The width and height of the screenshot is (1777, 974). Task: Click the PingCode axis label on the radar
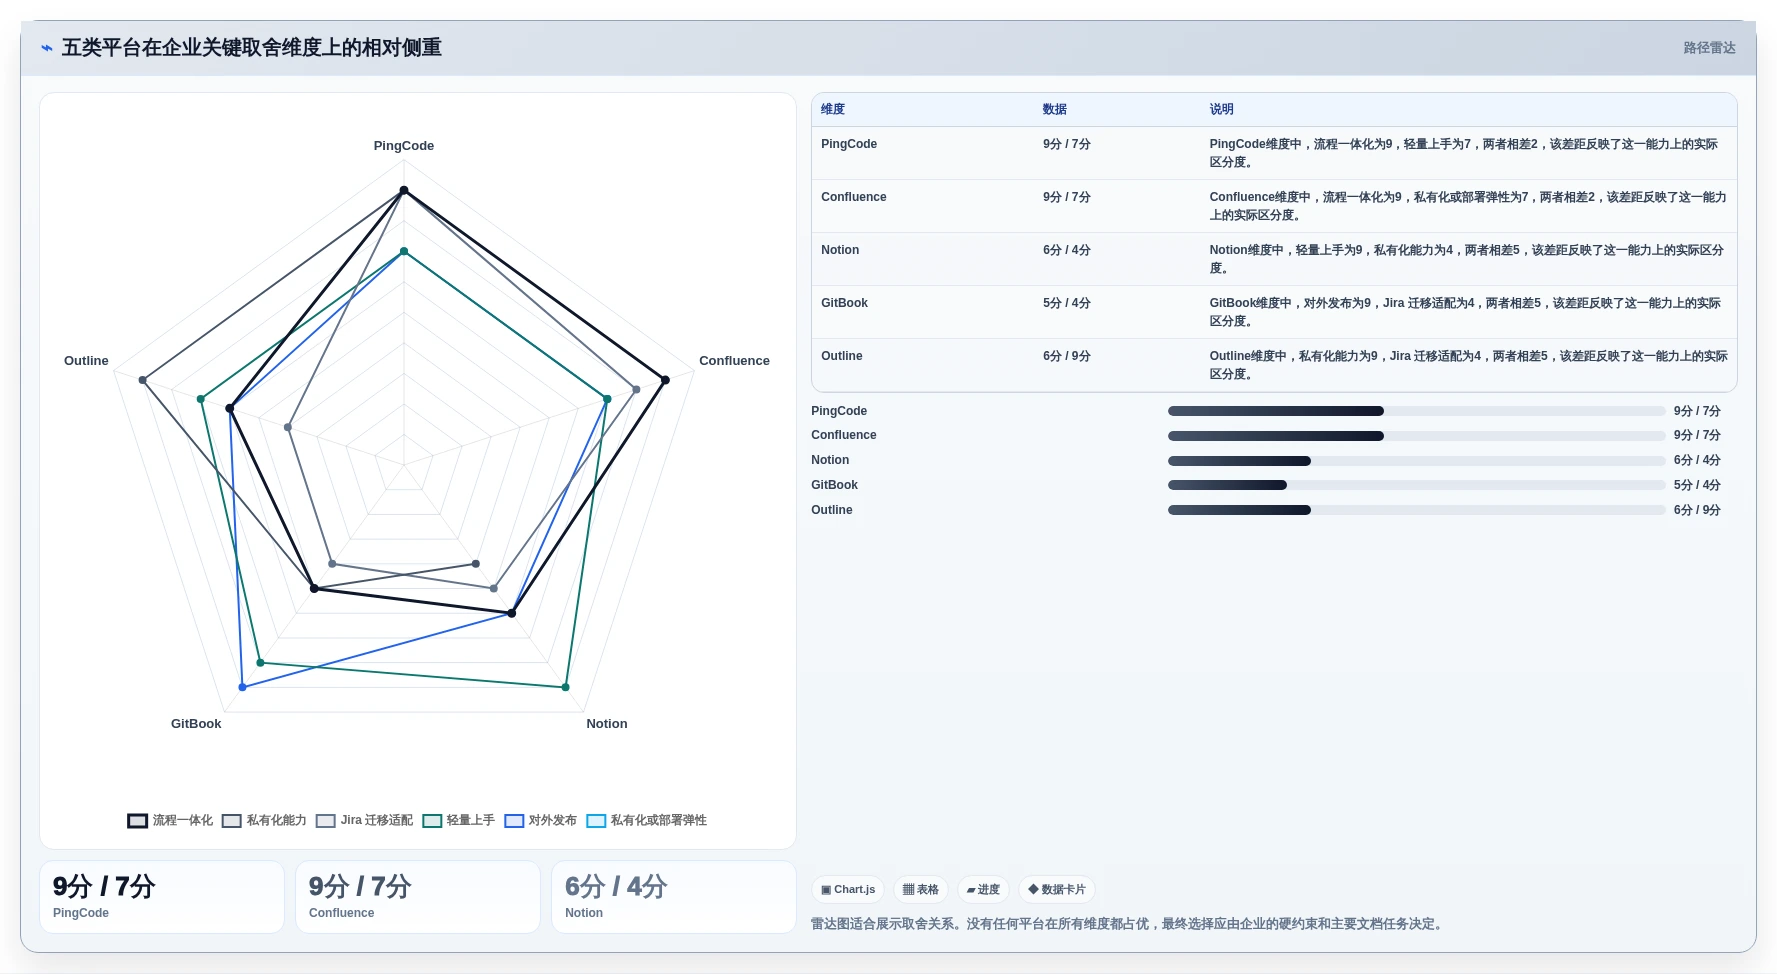[x=404, y=146]
